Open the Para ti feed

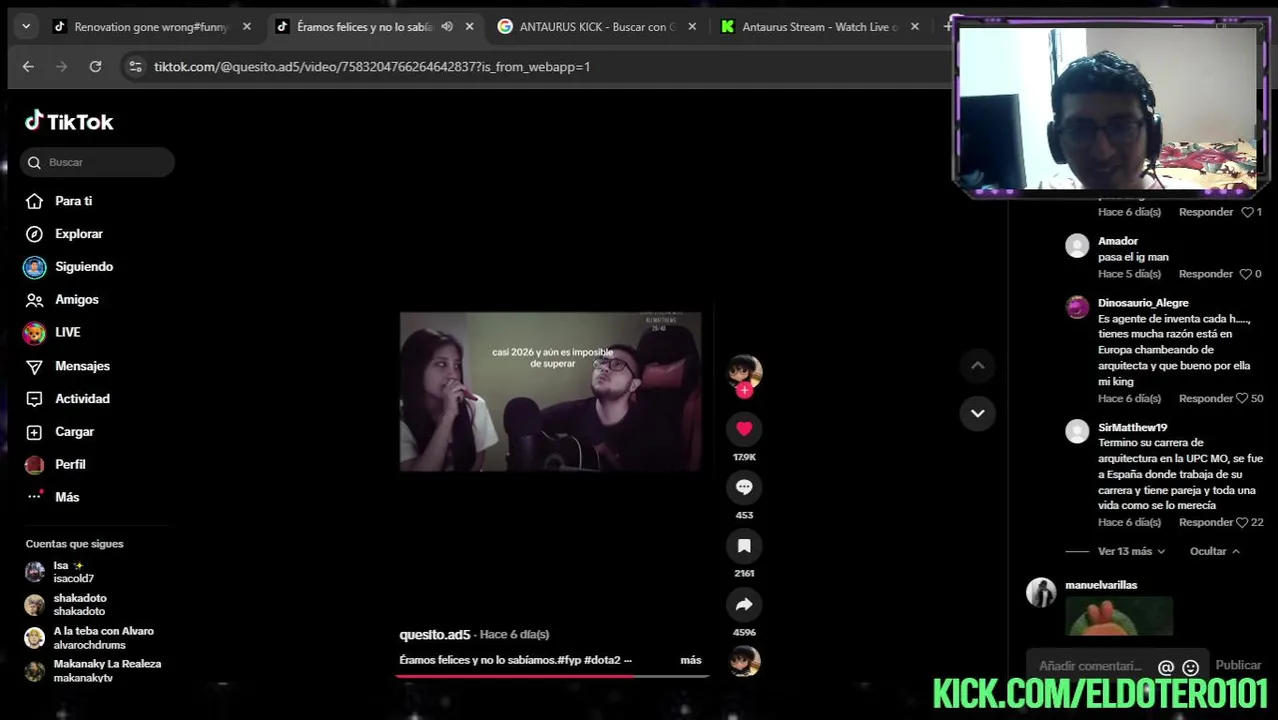[73, 201]
